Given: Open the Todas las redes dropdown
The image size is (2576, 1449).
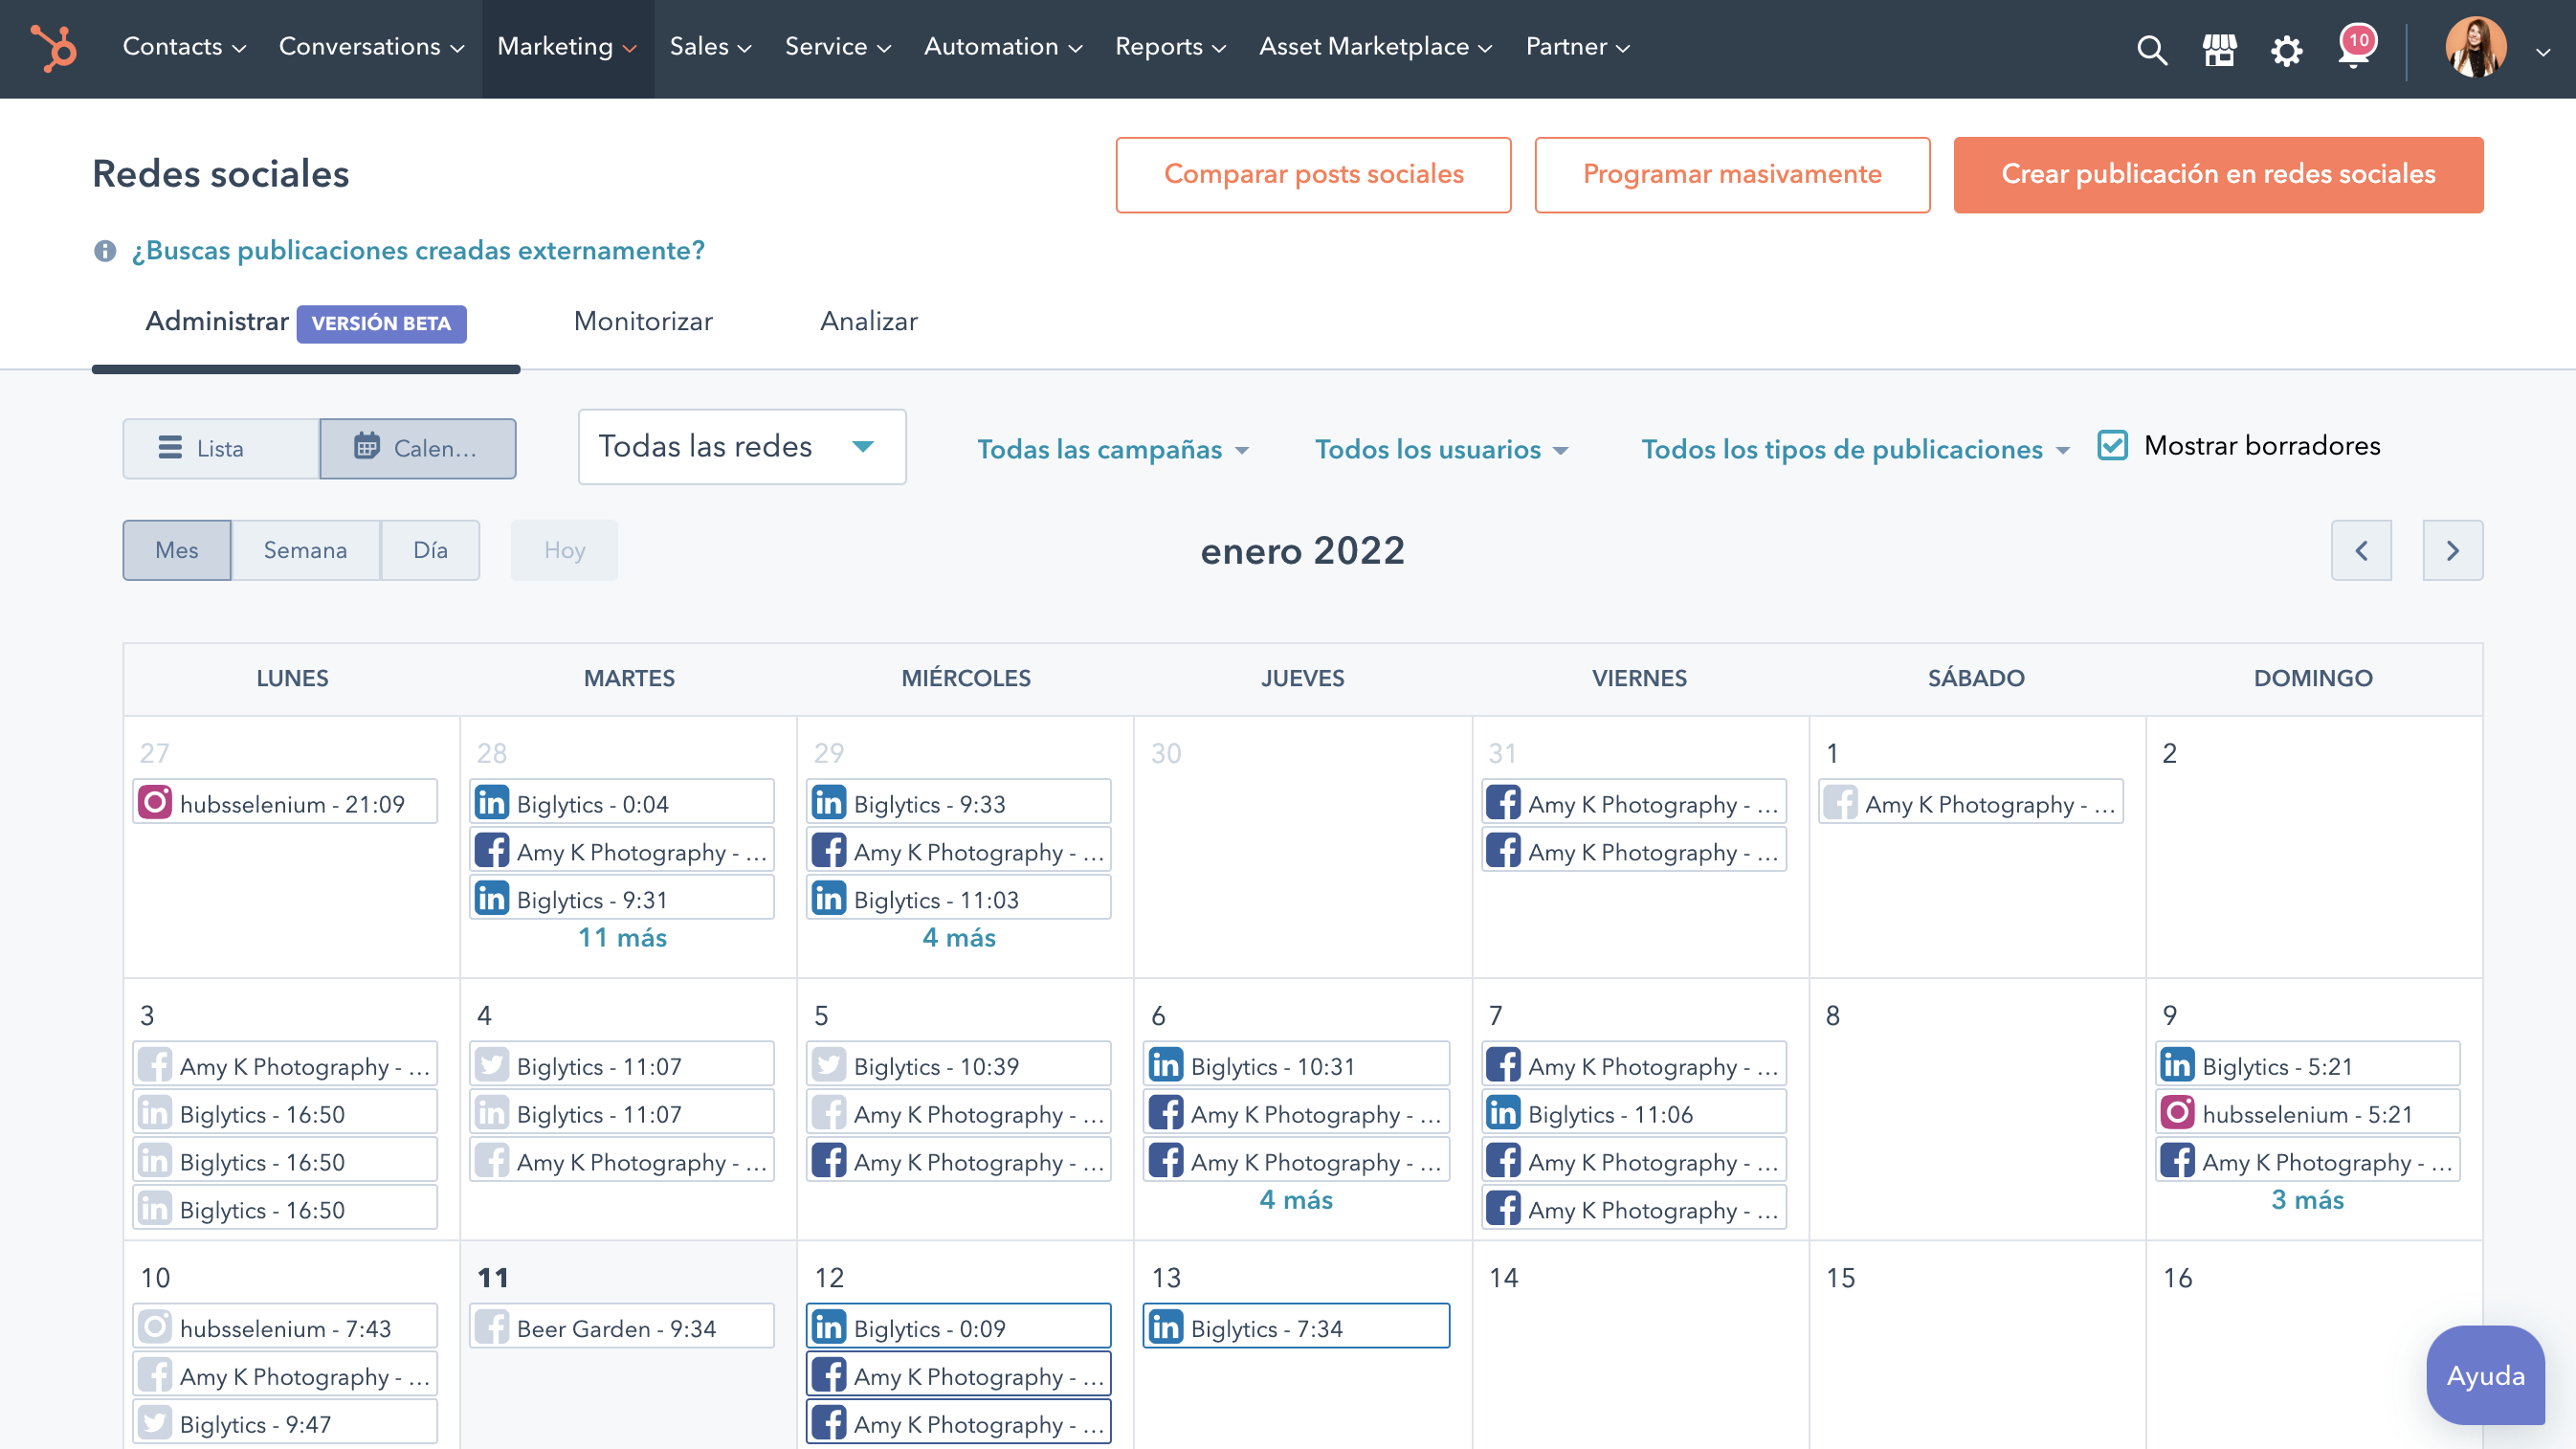Looking at the screenshot, I should [x=741, y=447].
